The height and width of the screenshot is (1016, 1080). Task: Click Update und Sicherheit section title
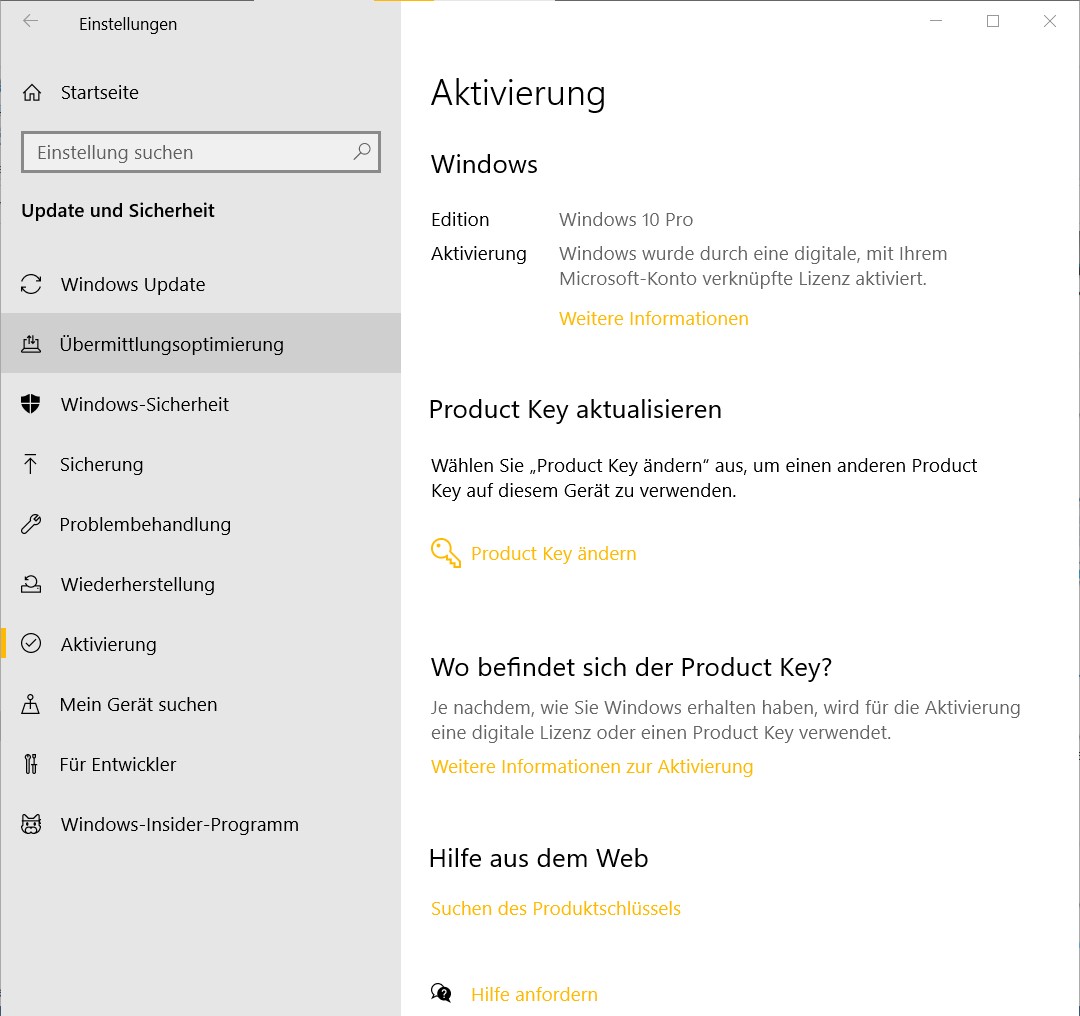click(118, 210)
